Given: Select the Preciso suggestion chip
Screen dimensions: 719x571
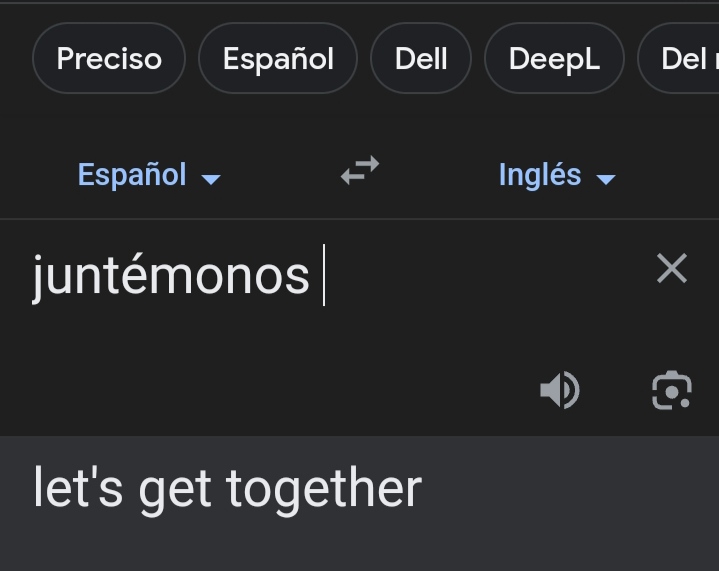Looking at the screenshot, I should click(109, 58).
